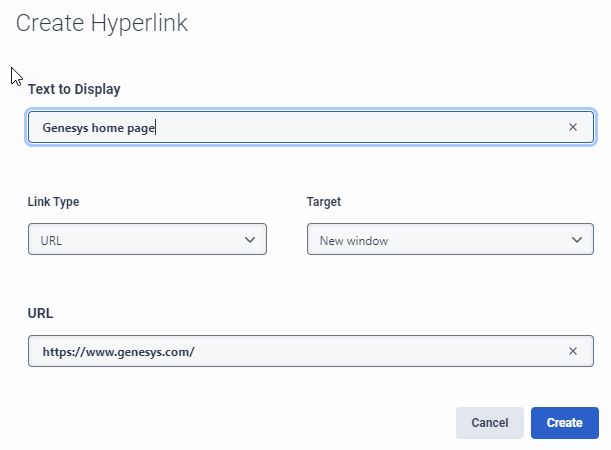
Task: Click the Target label
Action: (x=324, y=202)
